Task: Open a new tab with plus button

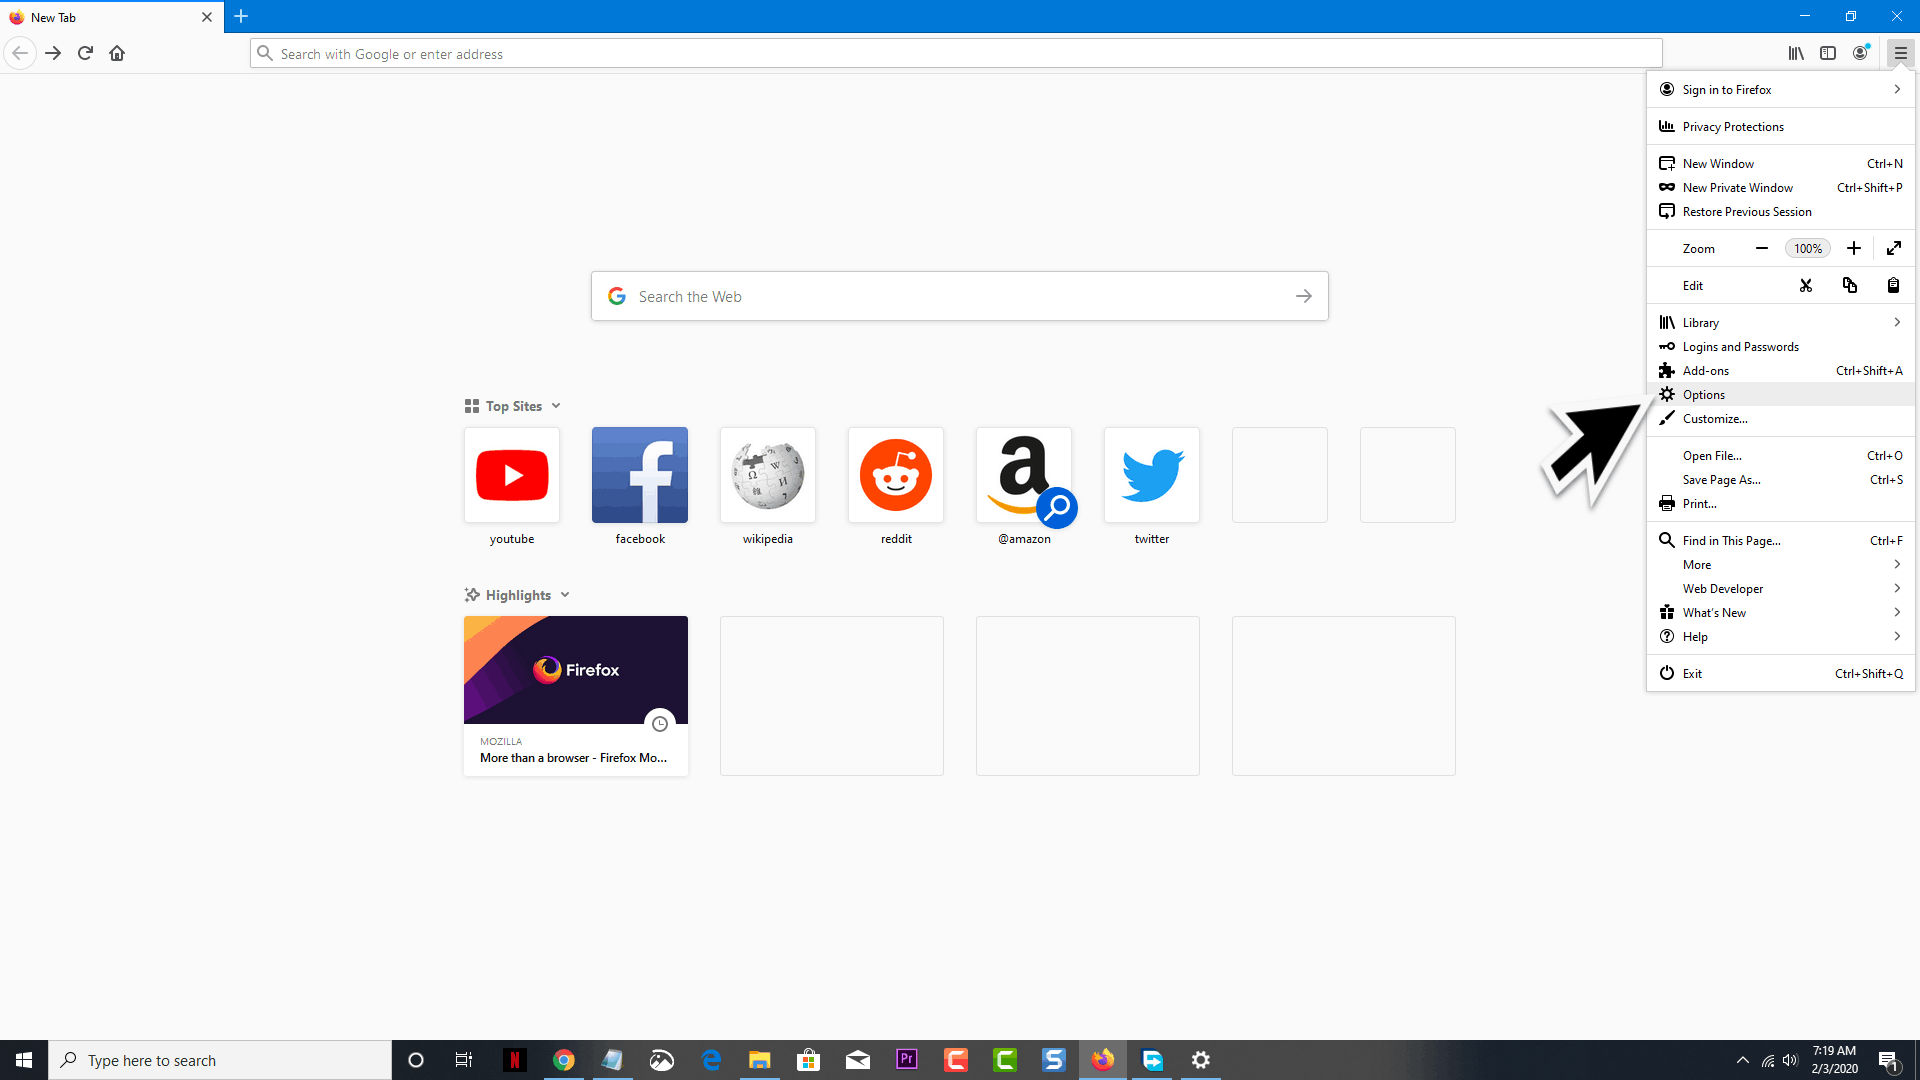Action: tap(241, 17)
